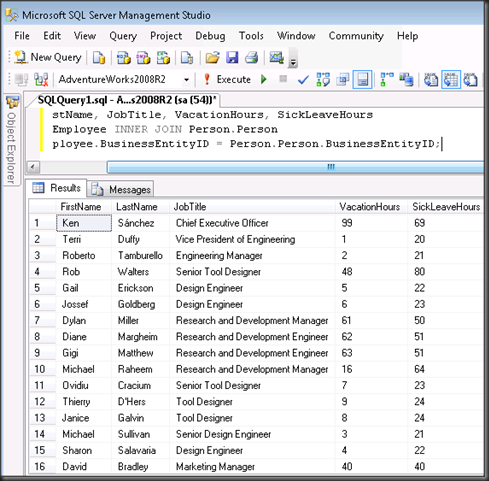Click the New Query button
The height and width of the screenshot is (481, 489).
(48, 58)
